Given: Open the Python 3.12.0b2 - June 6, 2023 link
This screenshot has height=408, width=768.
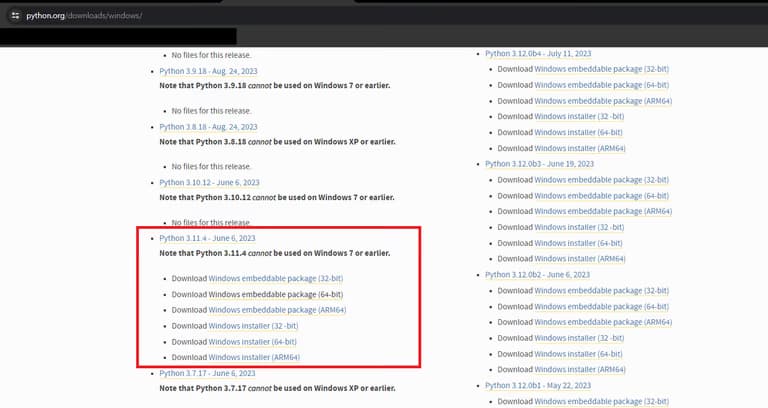Looking at the screenshot, I should click(537, 274).
